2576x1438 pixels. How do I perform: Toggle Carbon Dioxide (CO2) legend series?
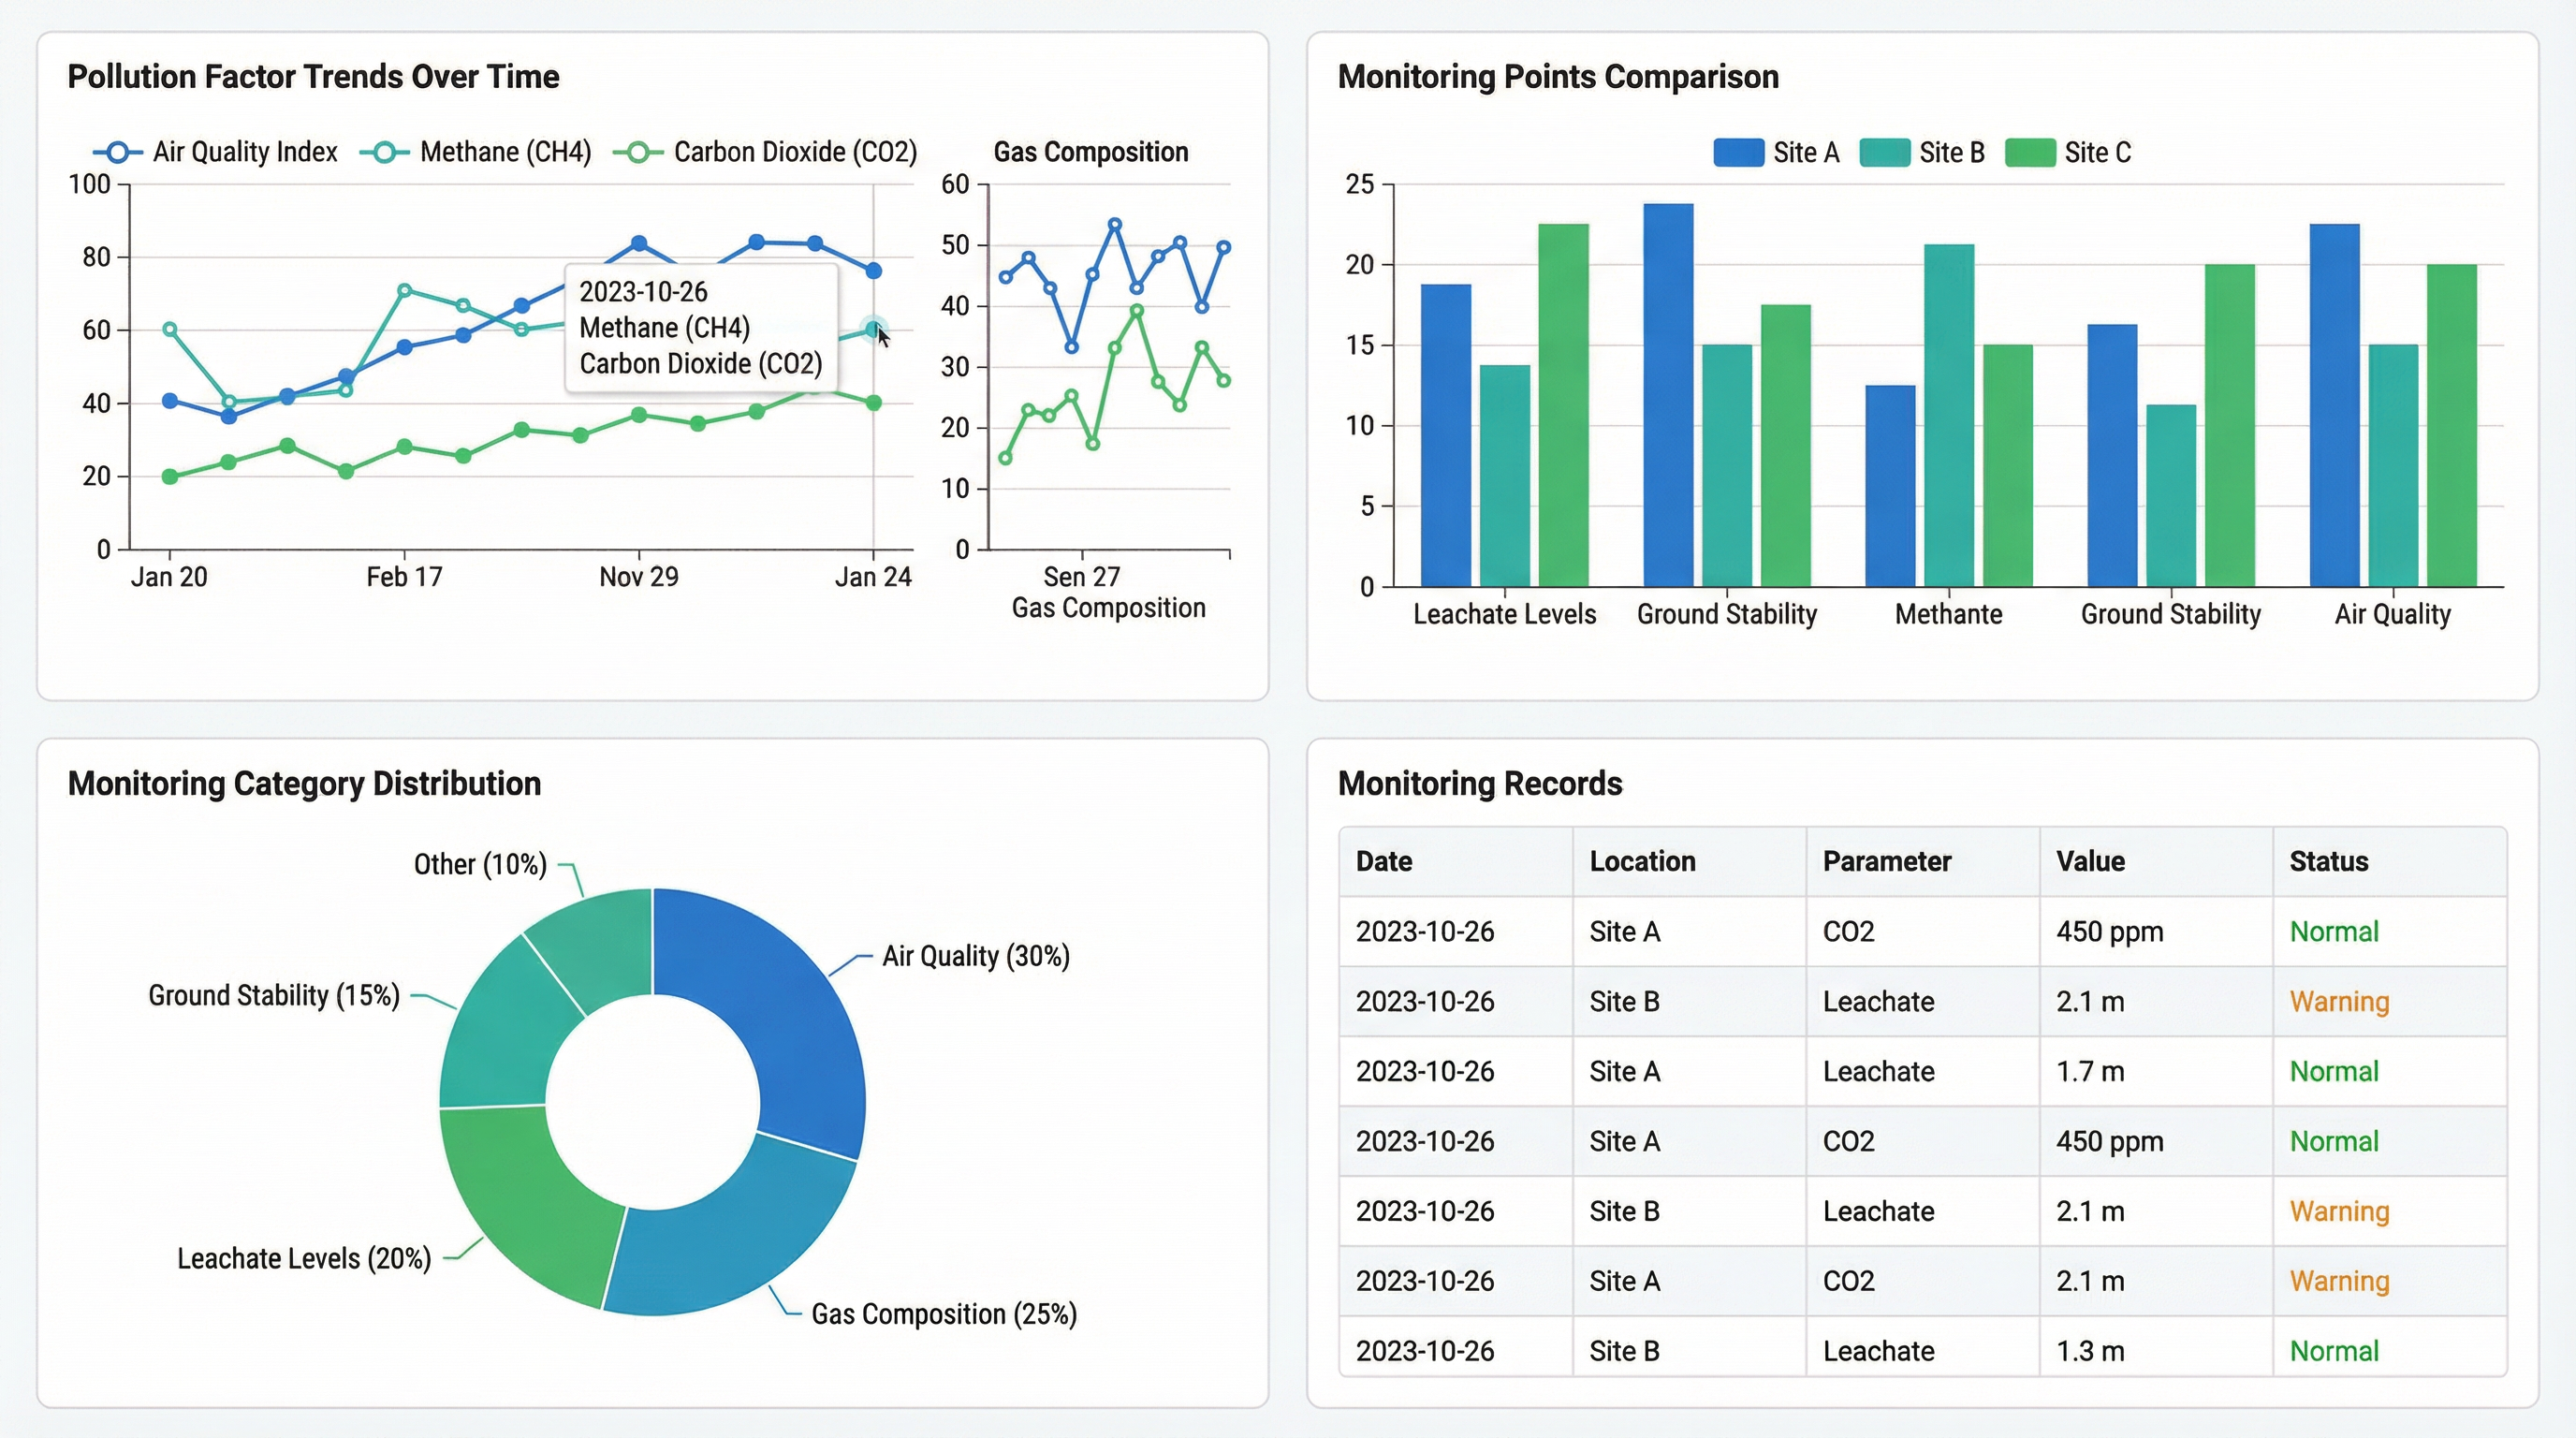765,152
